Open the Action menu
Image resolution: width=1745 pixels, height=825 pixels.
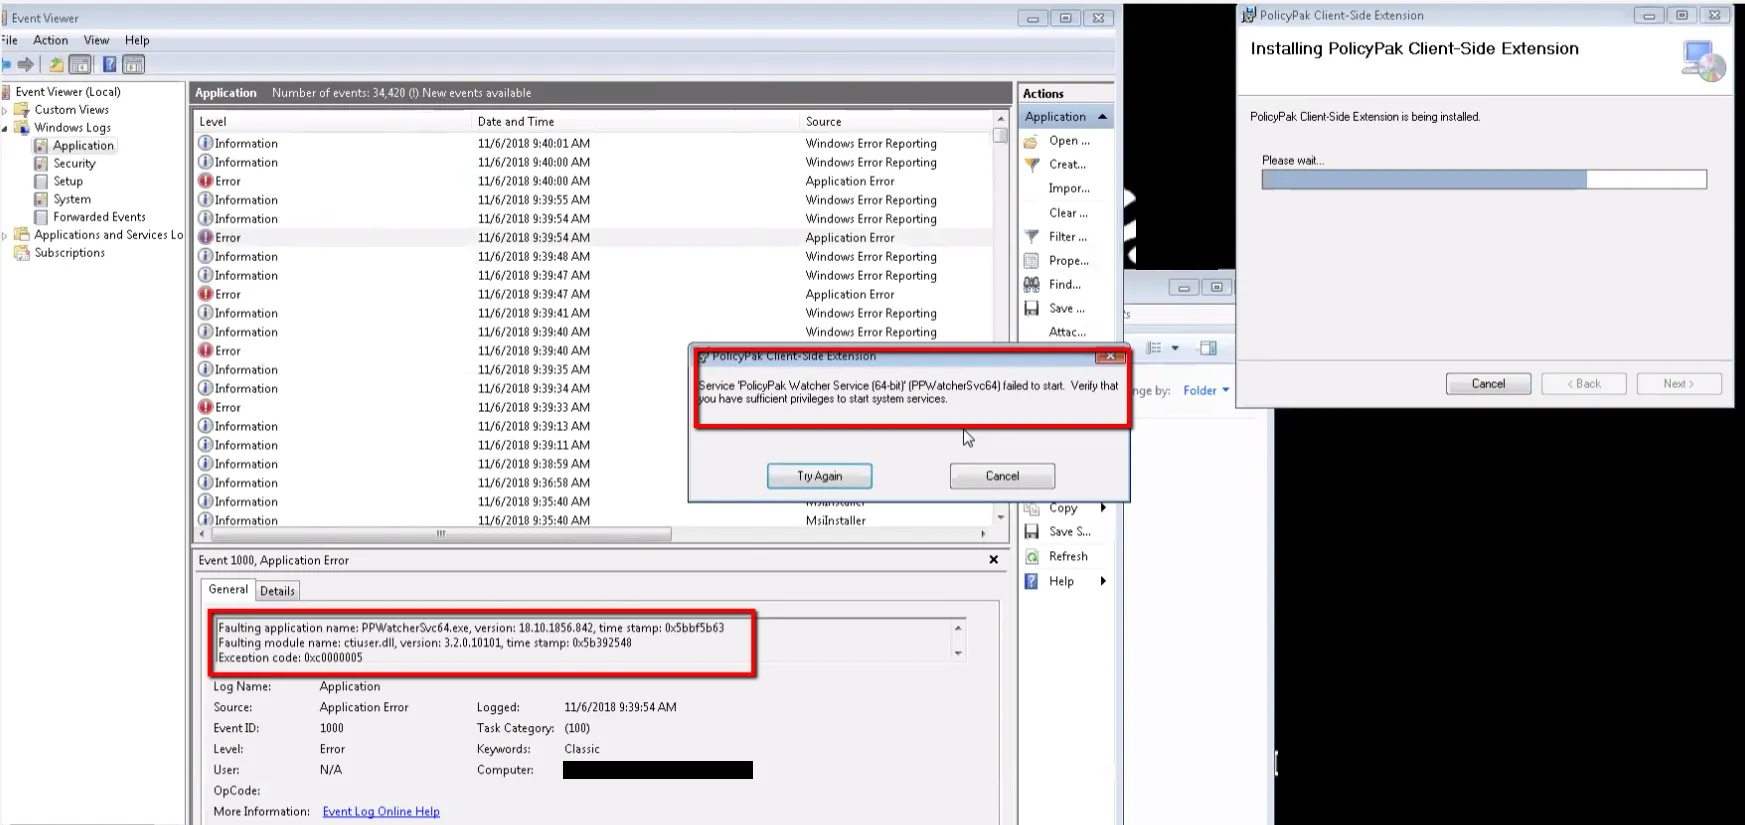[50, 41]
